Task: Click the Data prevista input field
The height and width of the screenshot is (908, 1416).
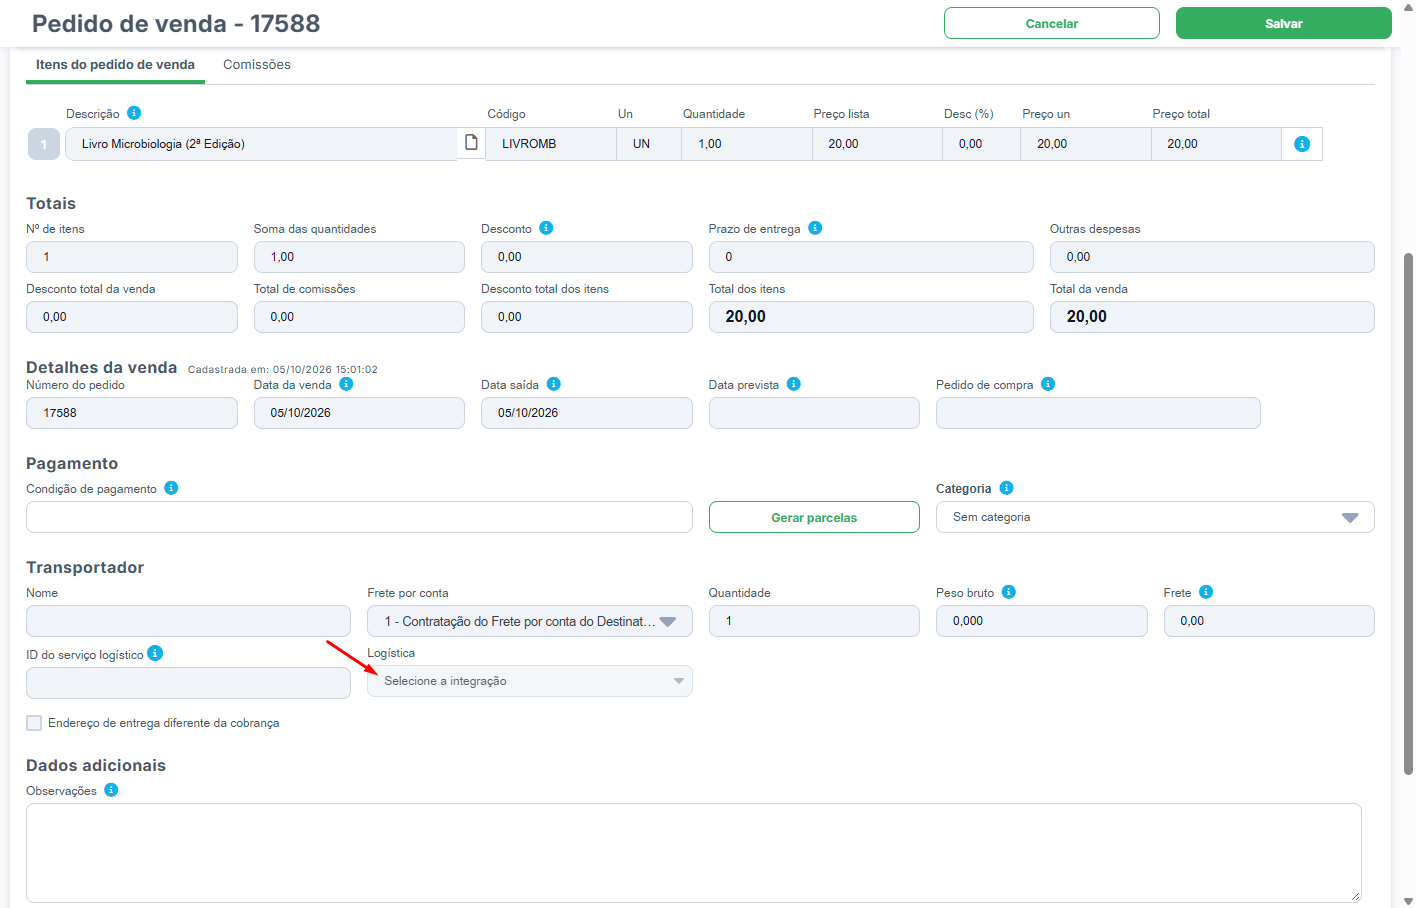Action: click(814, 413)
